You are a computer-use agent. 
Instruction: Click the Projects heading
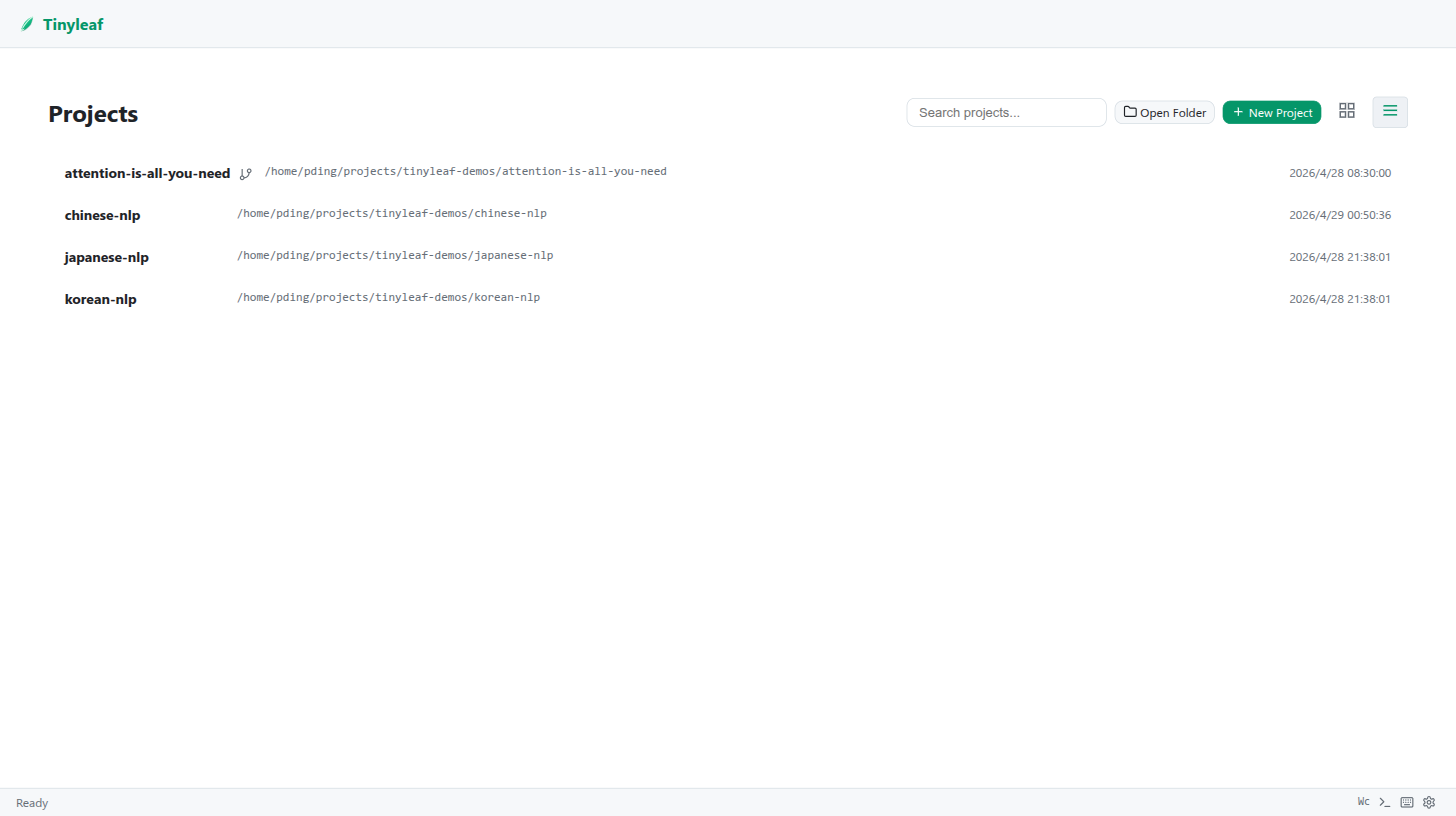pos(93,114)
